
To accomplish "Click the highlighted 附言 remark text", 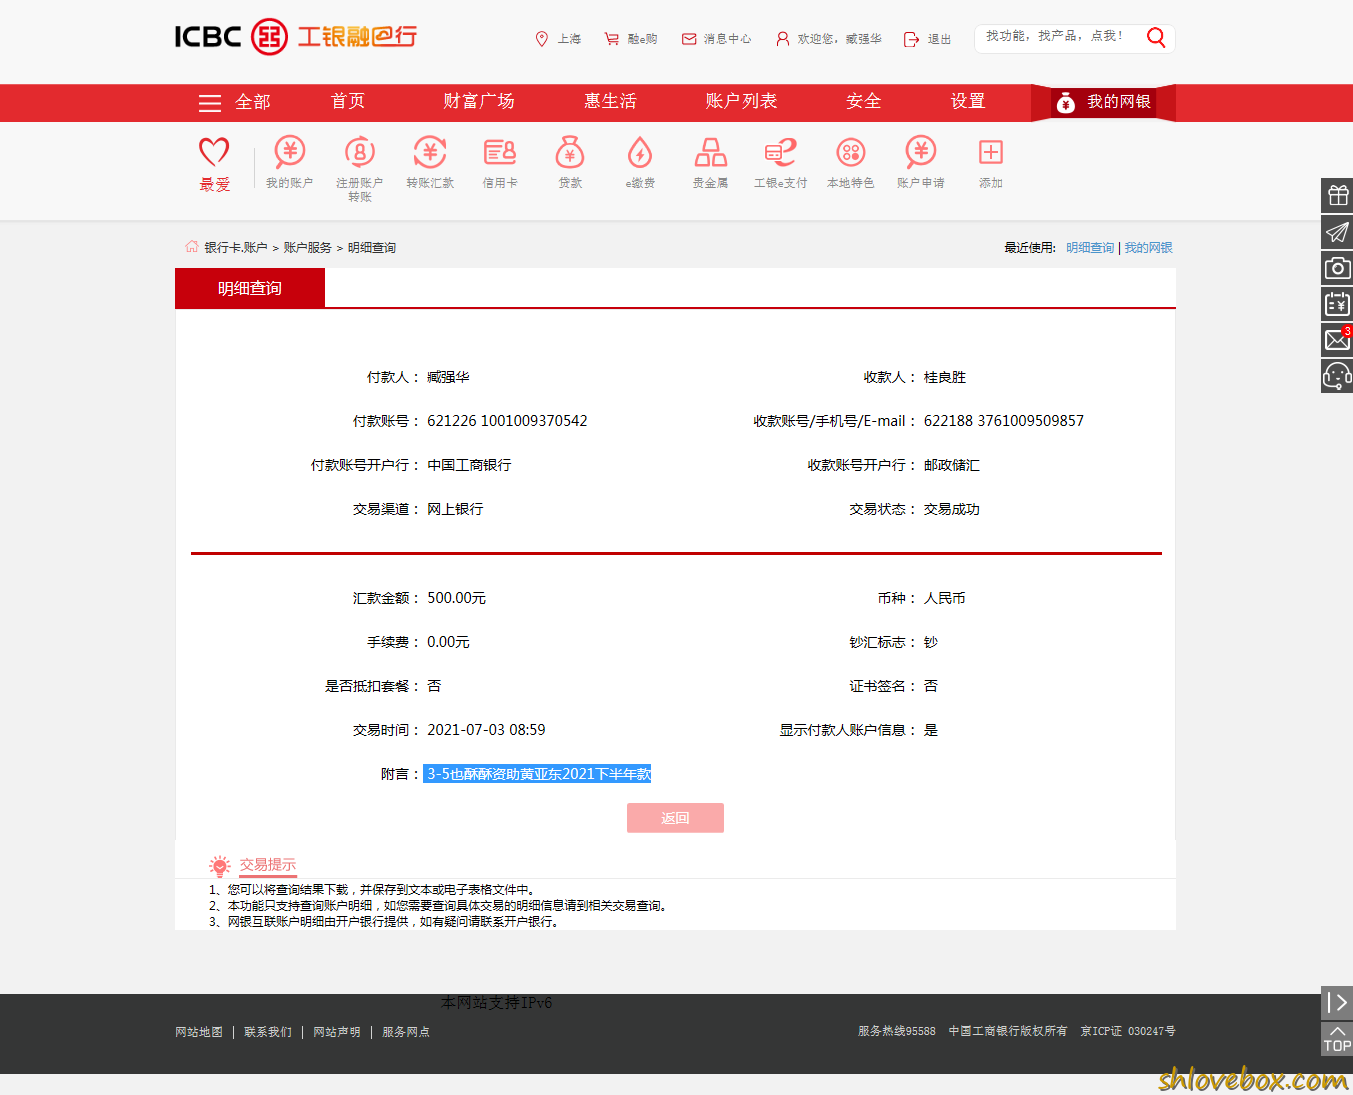I will 538,774.
